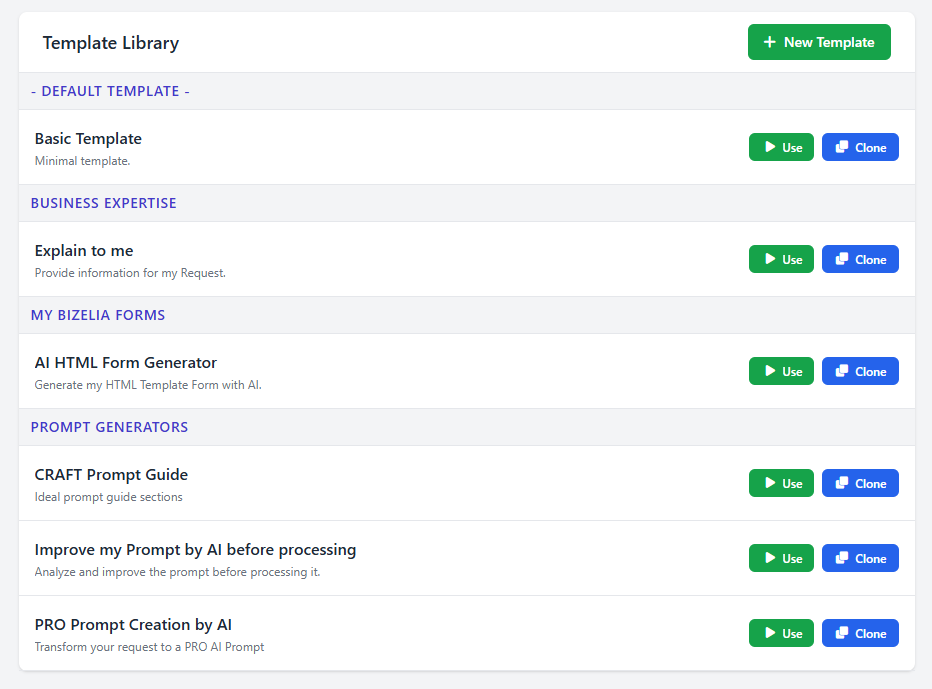This screenshot has width=932, height=689.
Task: Click play icon for Improve my Prompt template
Action: [770, 558]
